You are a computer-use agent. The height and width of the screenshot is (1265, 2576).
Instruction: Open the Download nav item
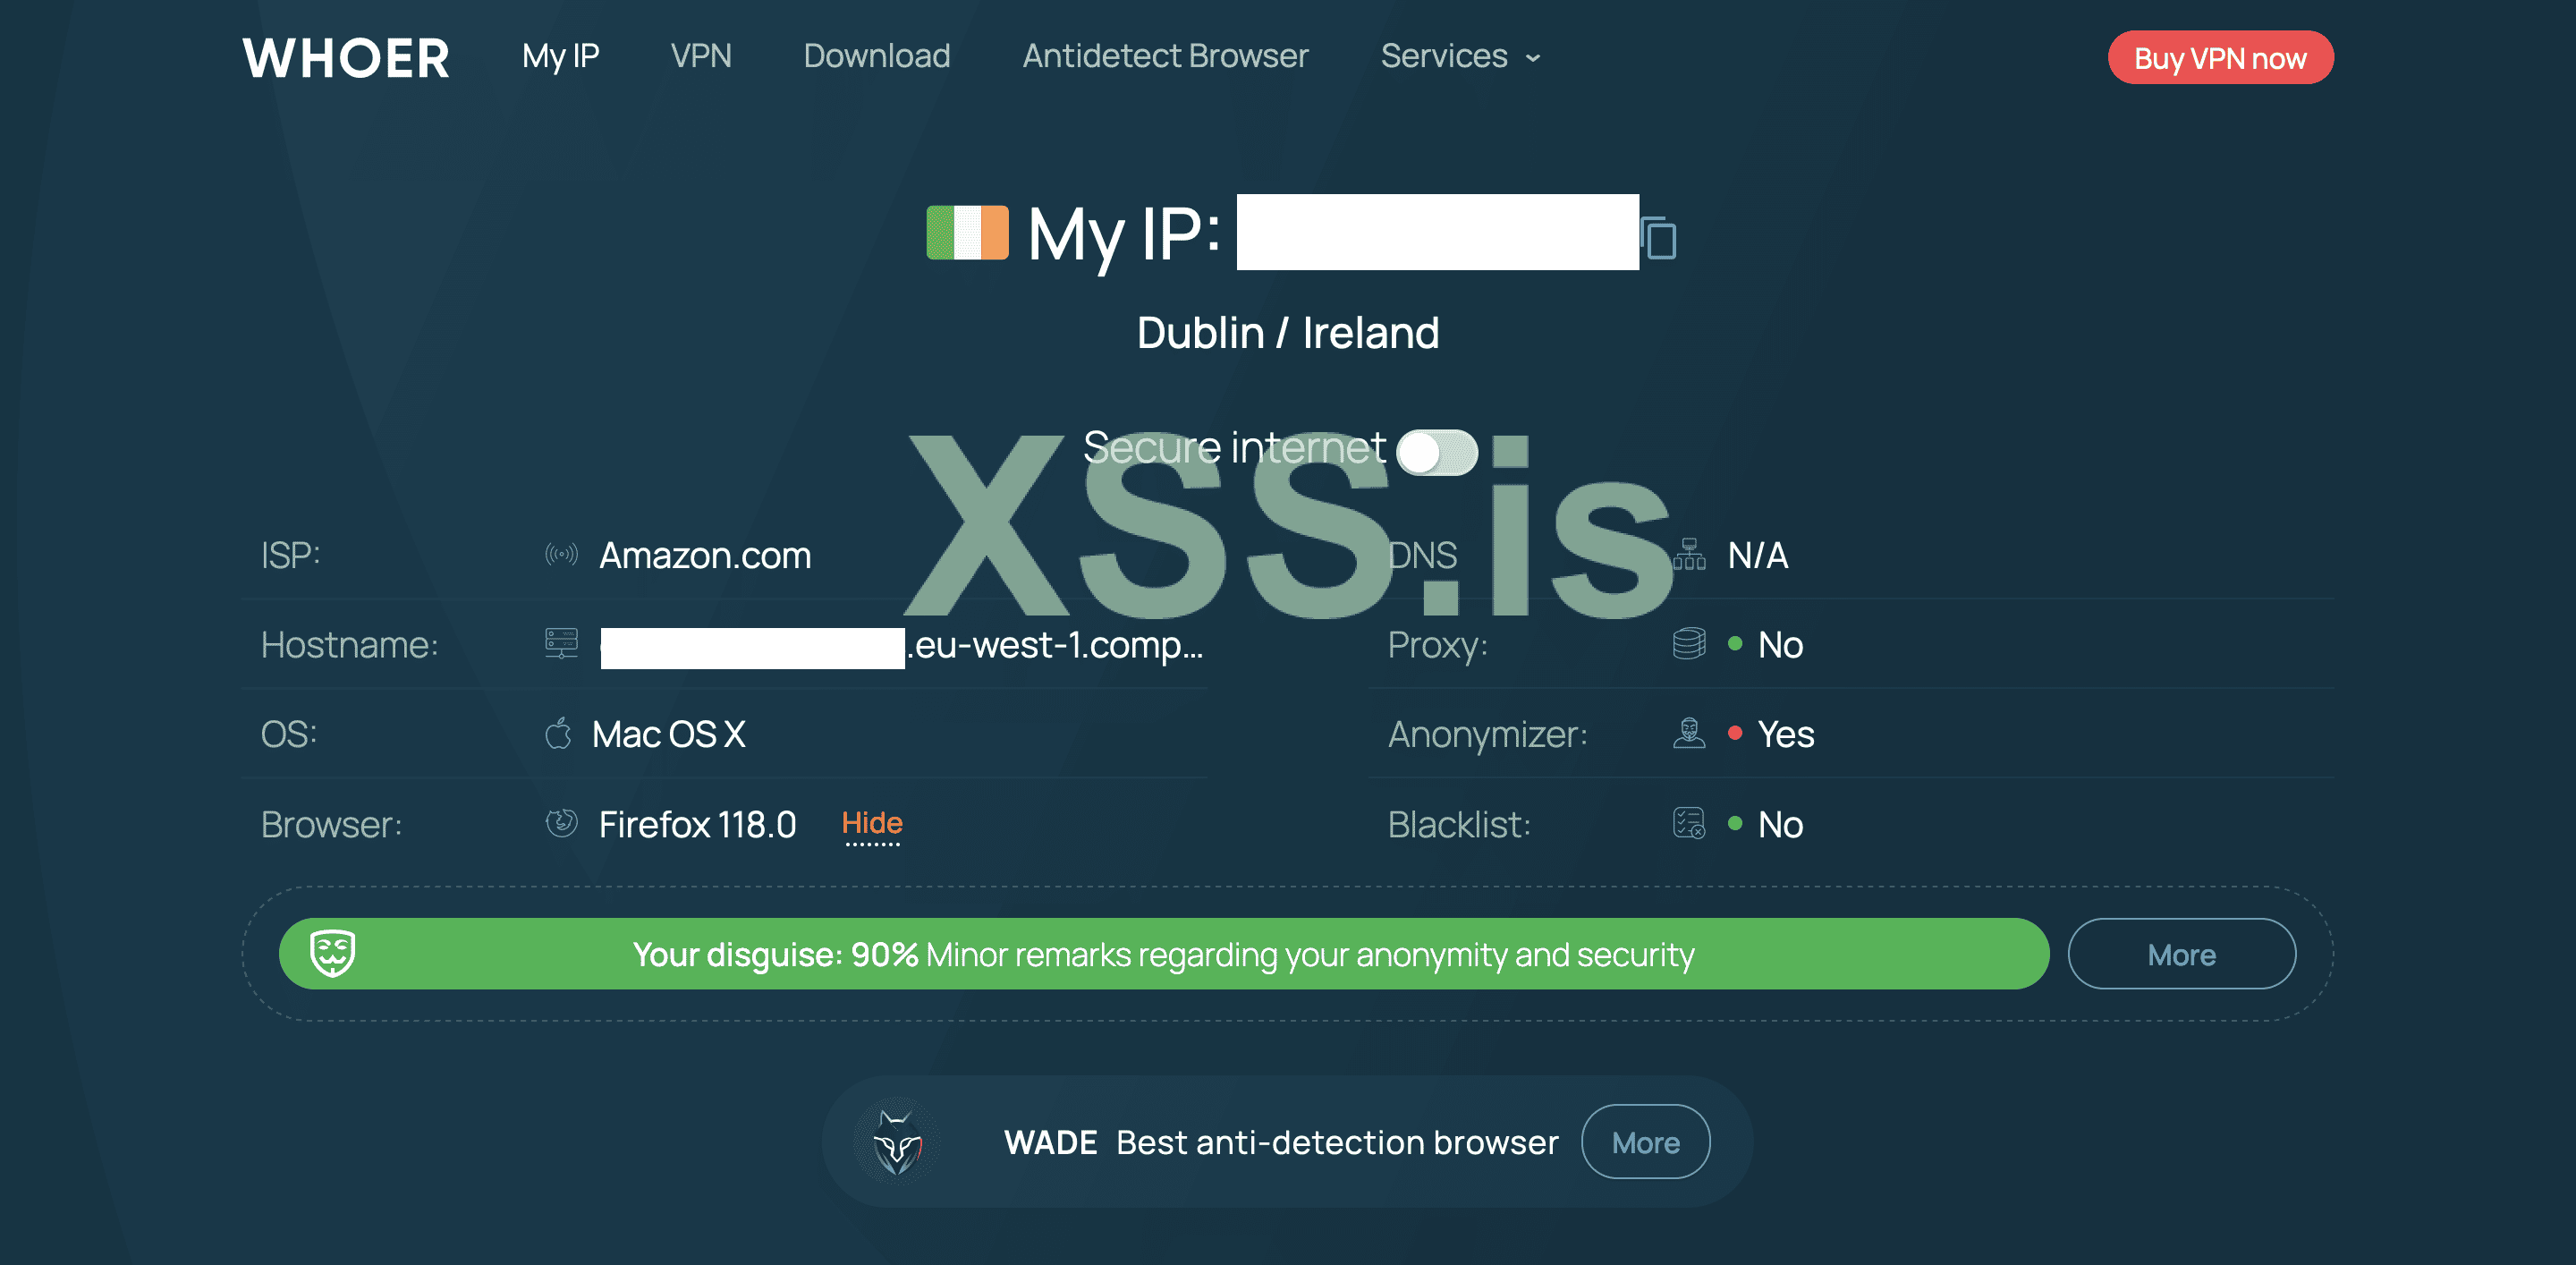[x=876, y=56]
